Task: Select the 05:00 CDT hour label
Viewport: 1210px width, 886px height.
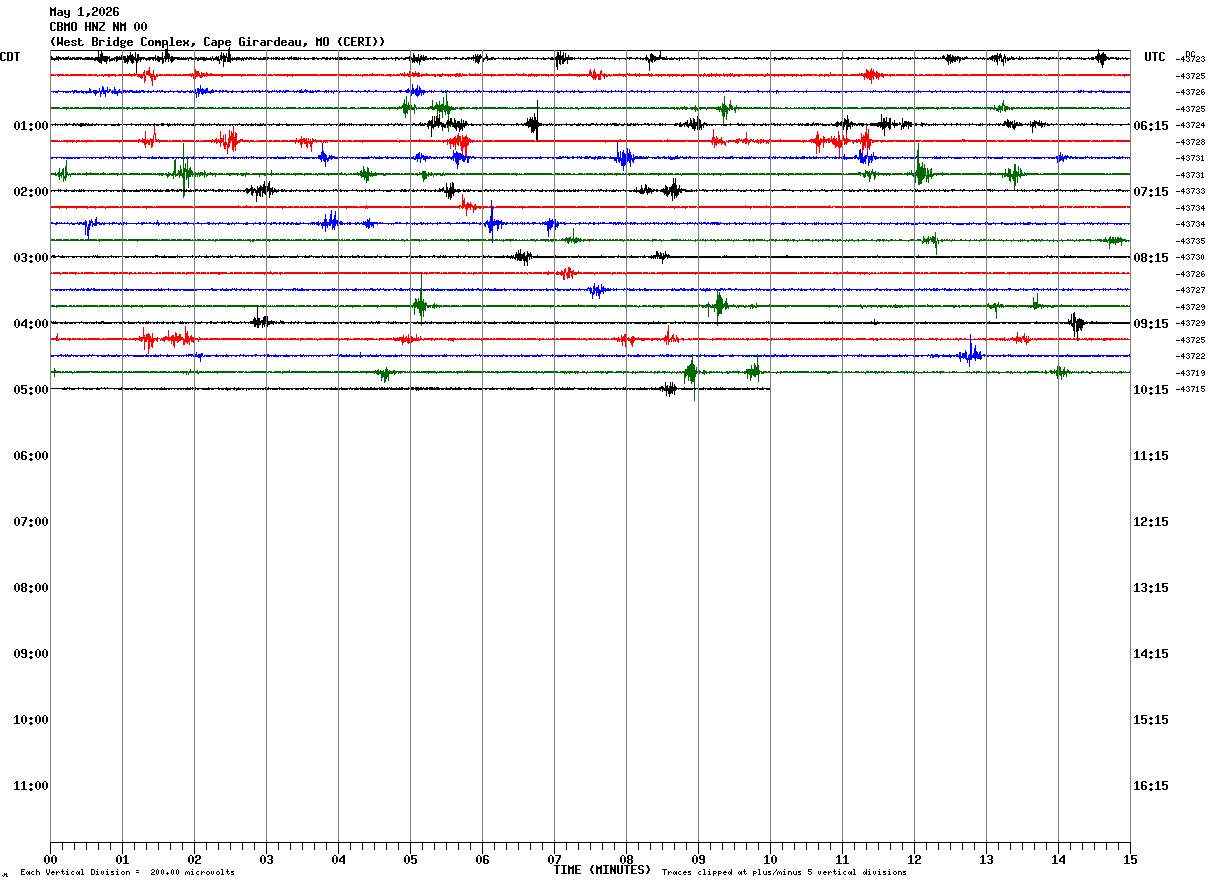Action: pyautogui.click(x=31, y=390)
